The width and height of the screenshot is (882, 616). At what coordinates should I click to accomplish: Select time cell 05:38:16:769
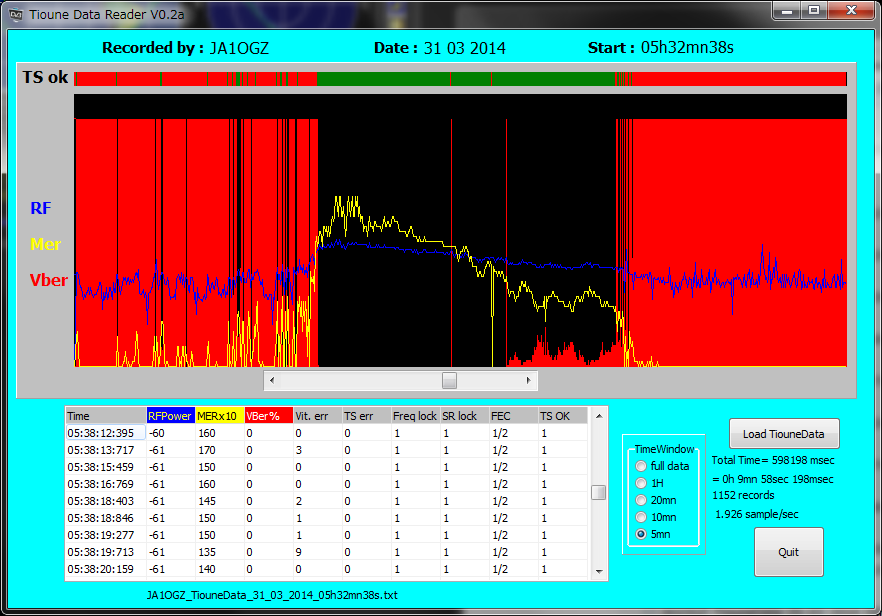click(x=106, y=484)
